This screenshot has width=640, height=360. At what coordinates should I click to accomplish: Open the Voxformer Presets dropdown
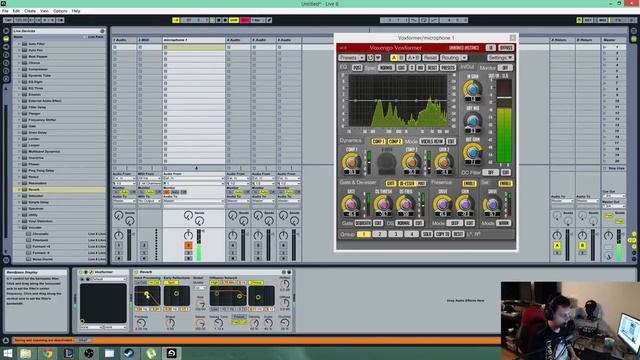(351, 58)
